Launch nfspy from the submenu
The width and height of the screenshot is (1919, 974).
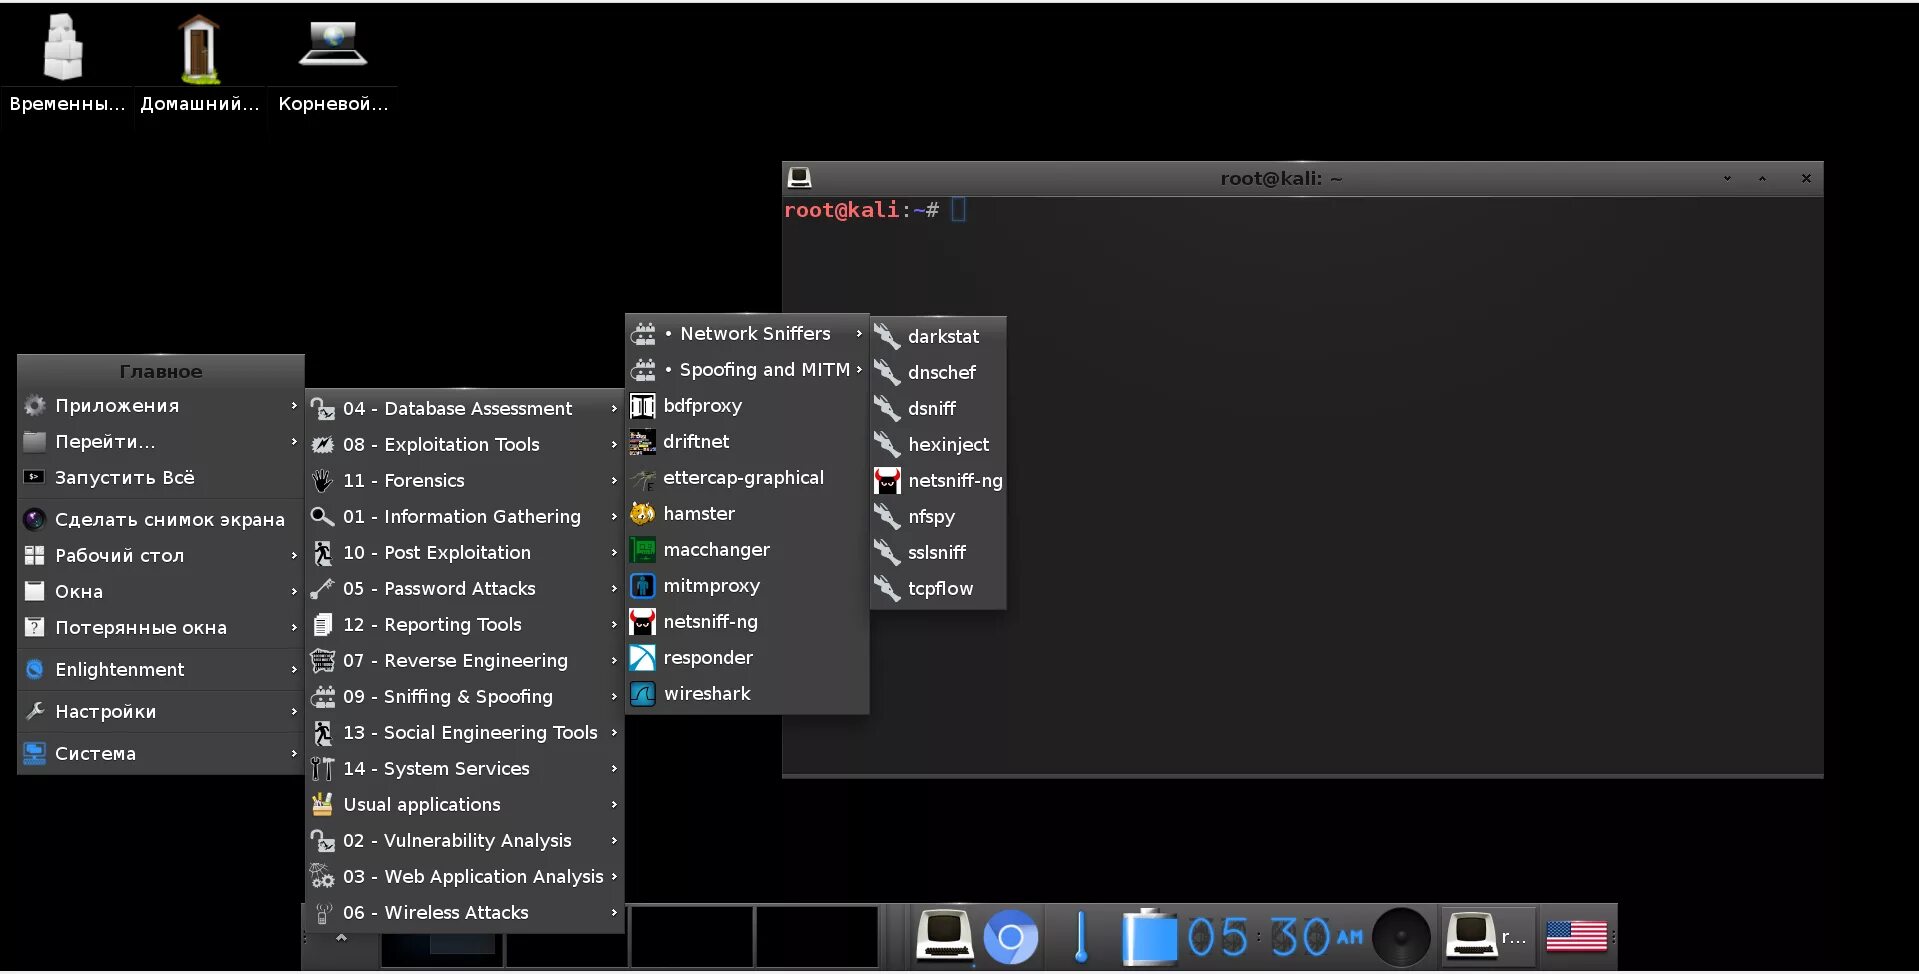pyautogui.click(x=938, y=517)
